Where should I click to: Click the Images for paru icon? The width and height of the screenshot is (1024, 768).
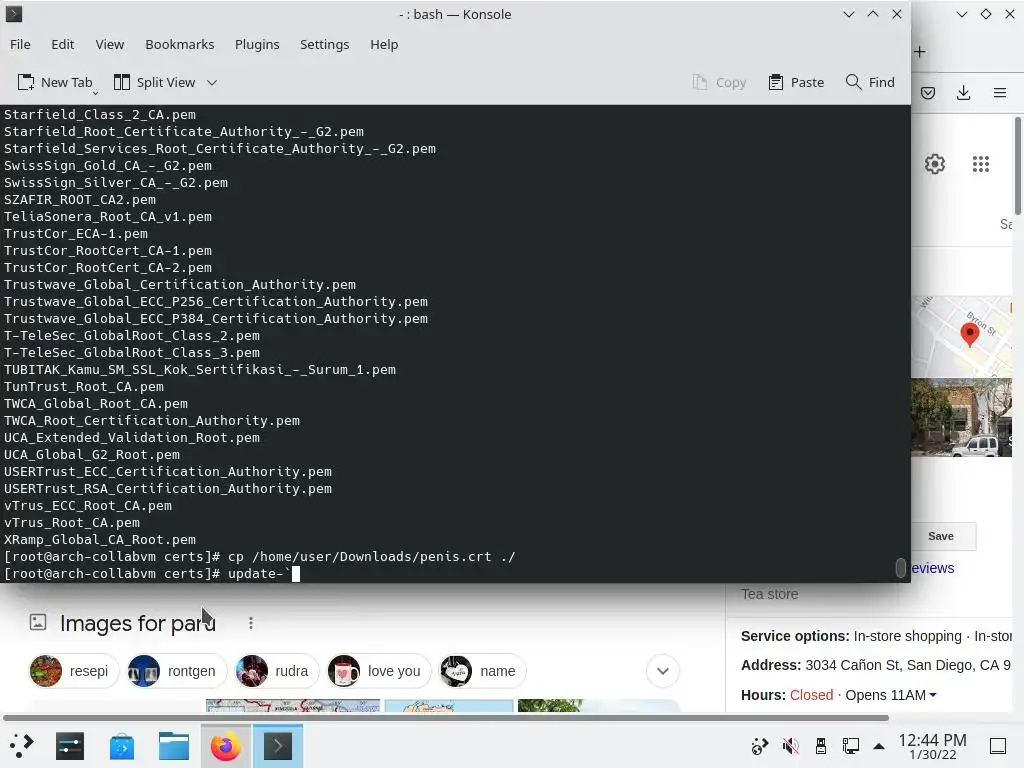[38, 622]
